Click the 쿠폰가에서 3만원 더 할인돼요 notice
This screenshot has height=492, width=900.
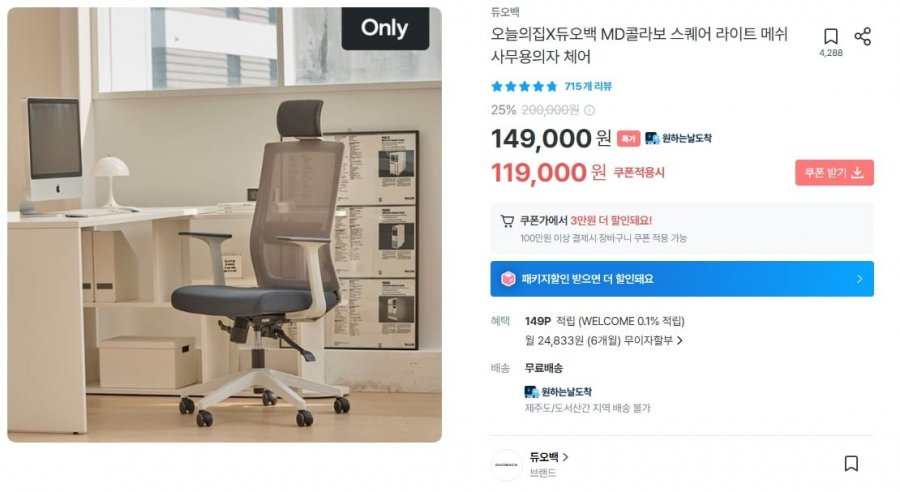click(x=585, y=220)
